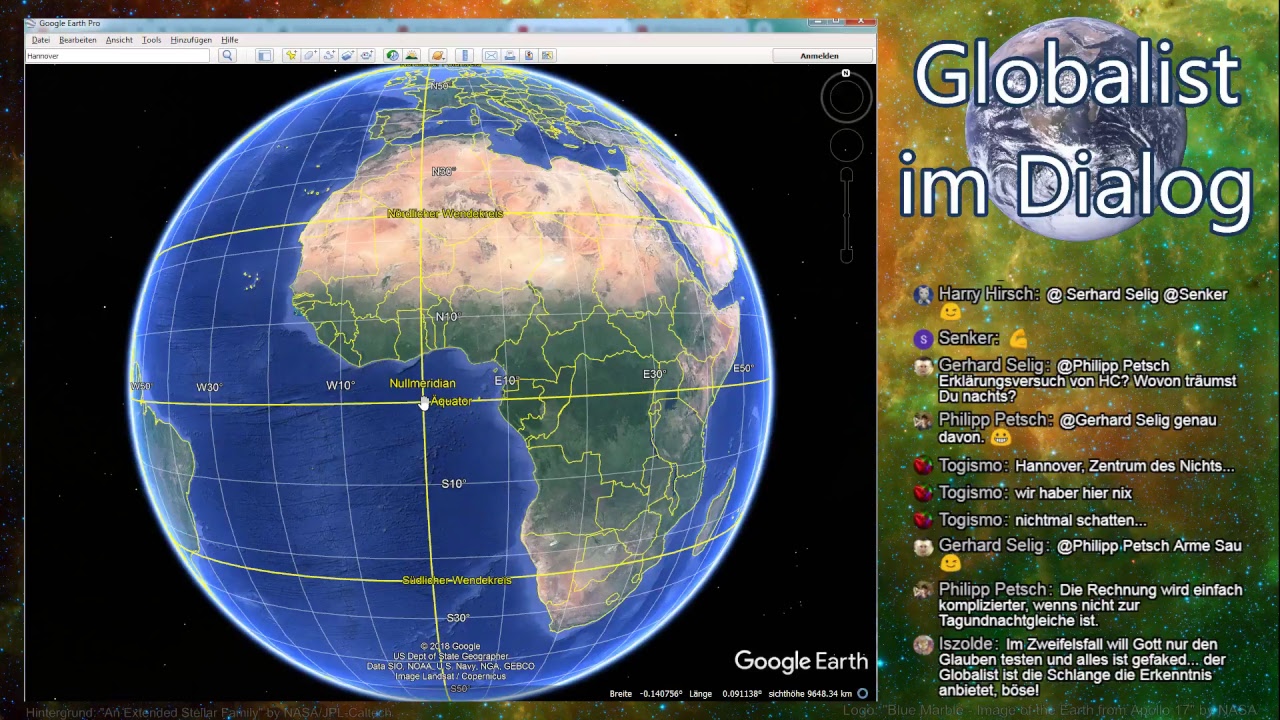
Task: Click the move joystick circle
Action: click(x=846, y=146)
